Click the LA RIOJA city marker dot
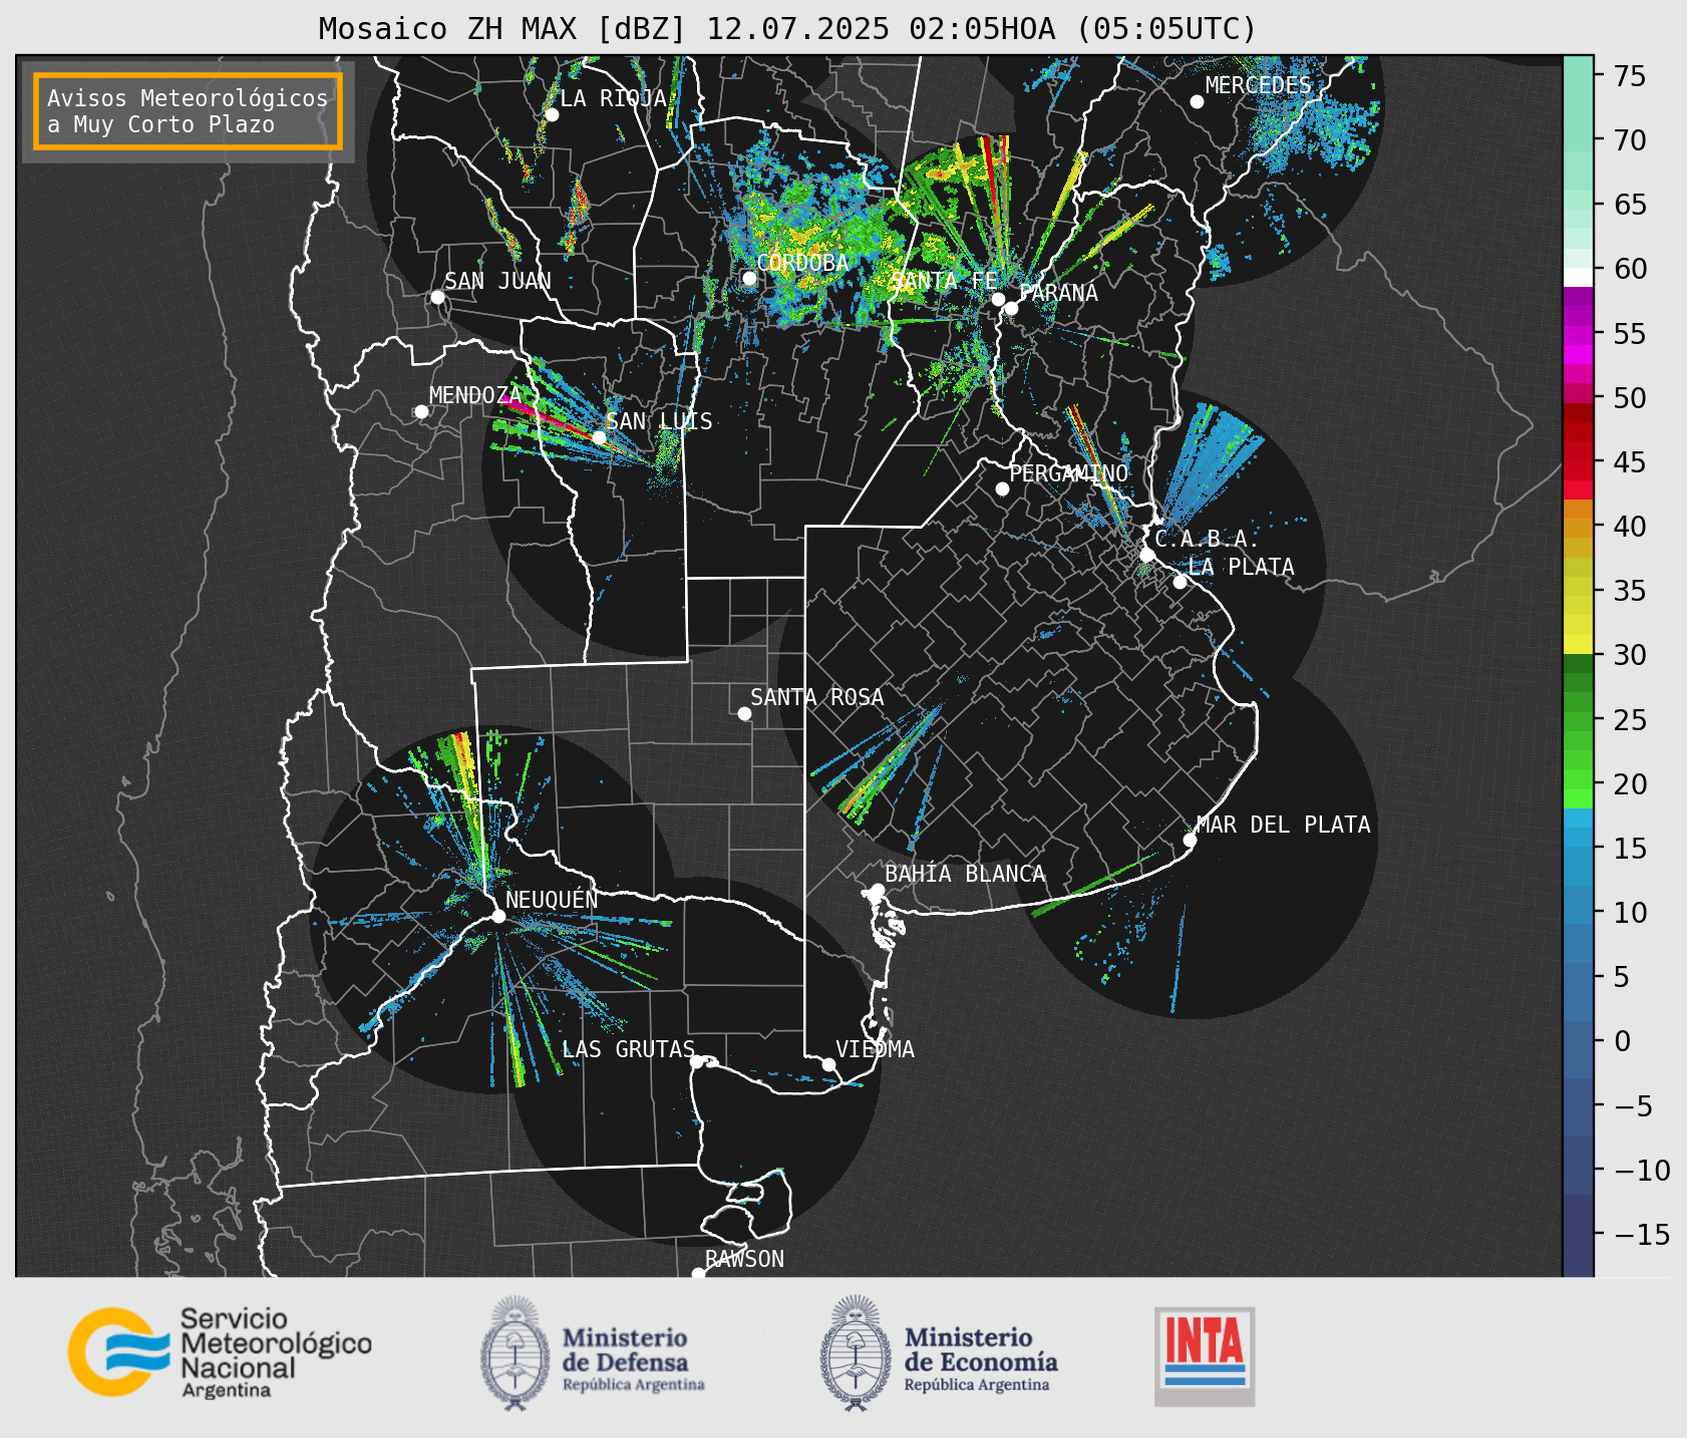 551,115
